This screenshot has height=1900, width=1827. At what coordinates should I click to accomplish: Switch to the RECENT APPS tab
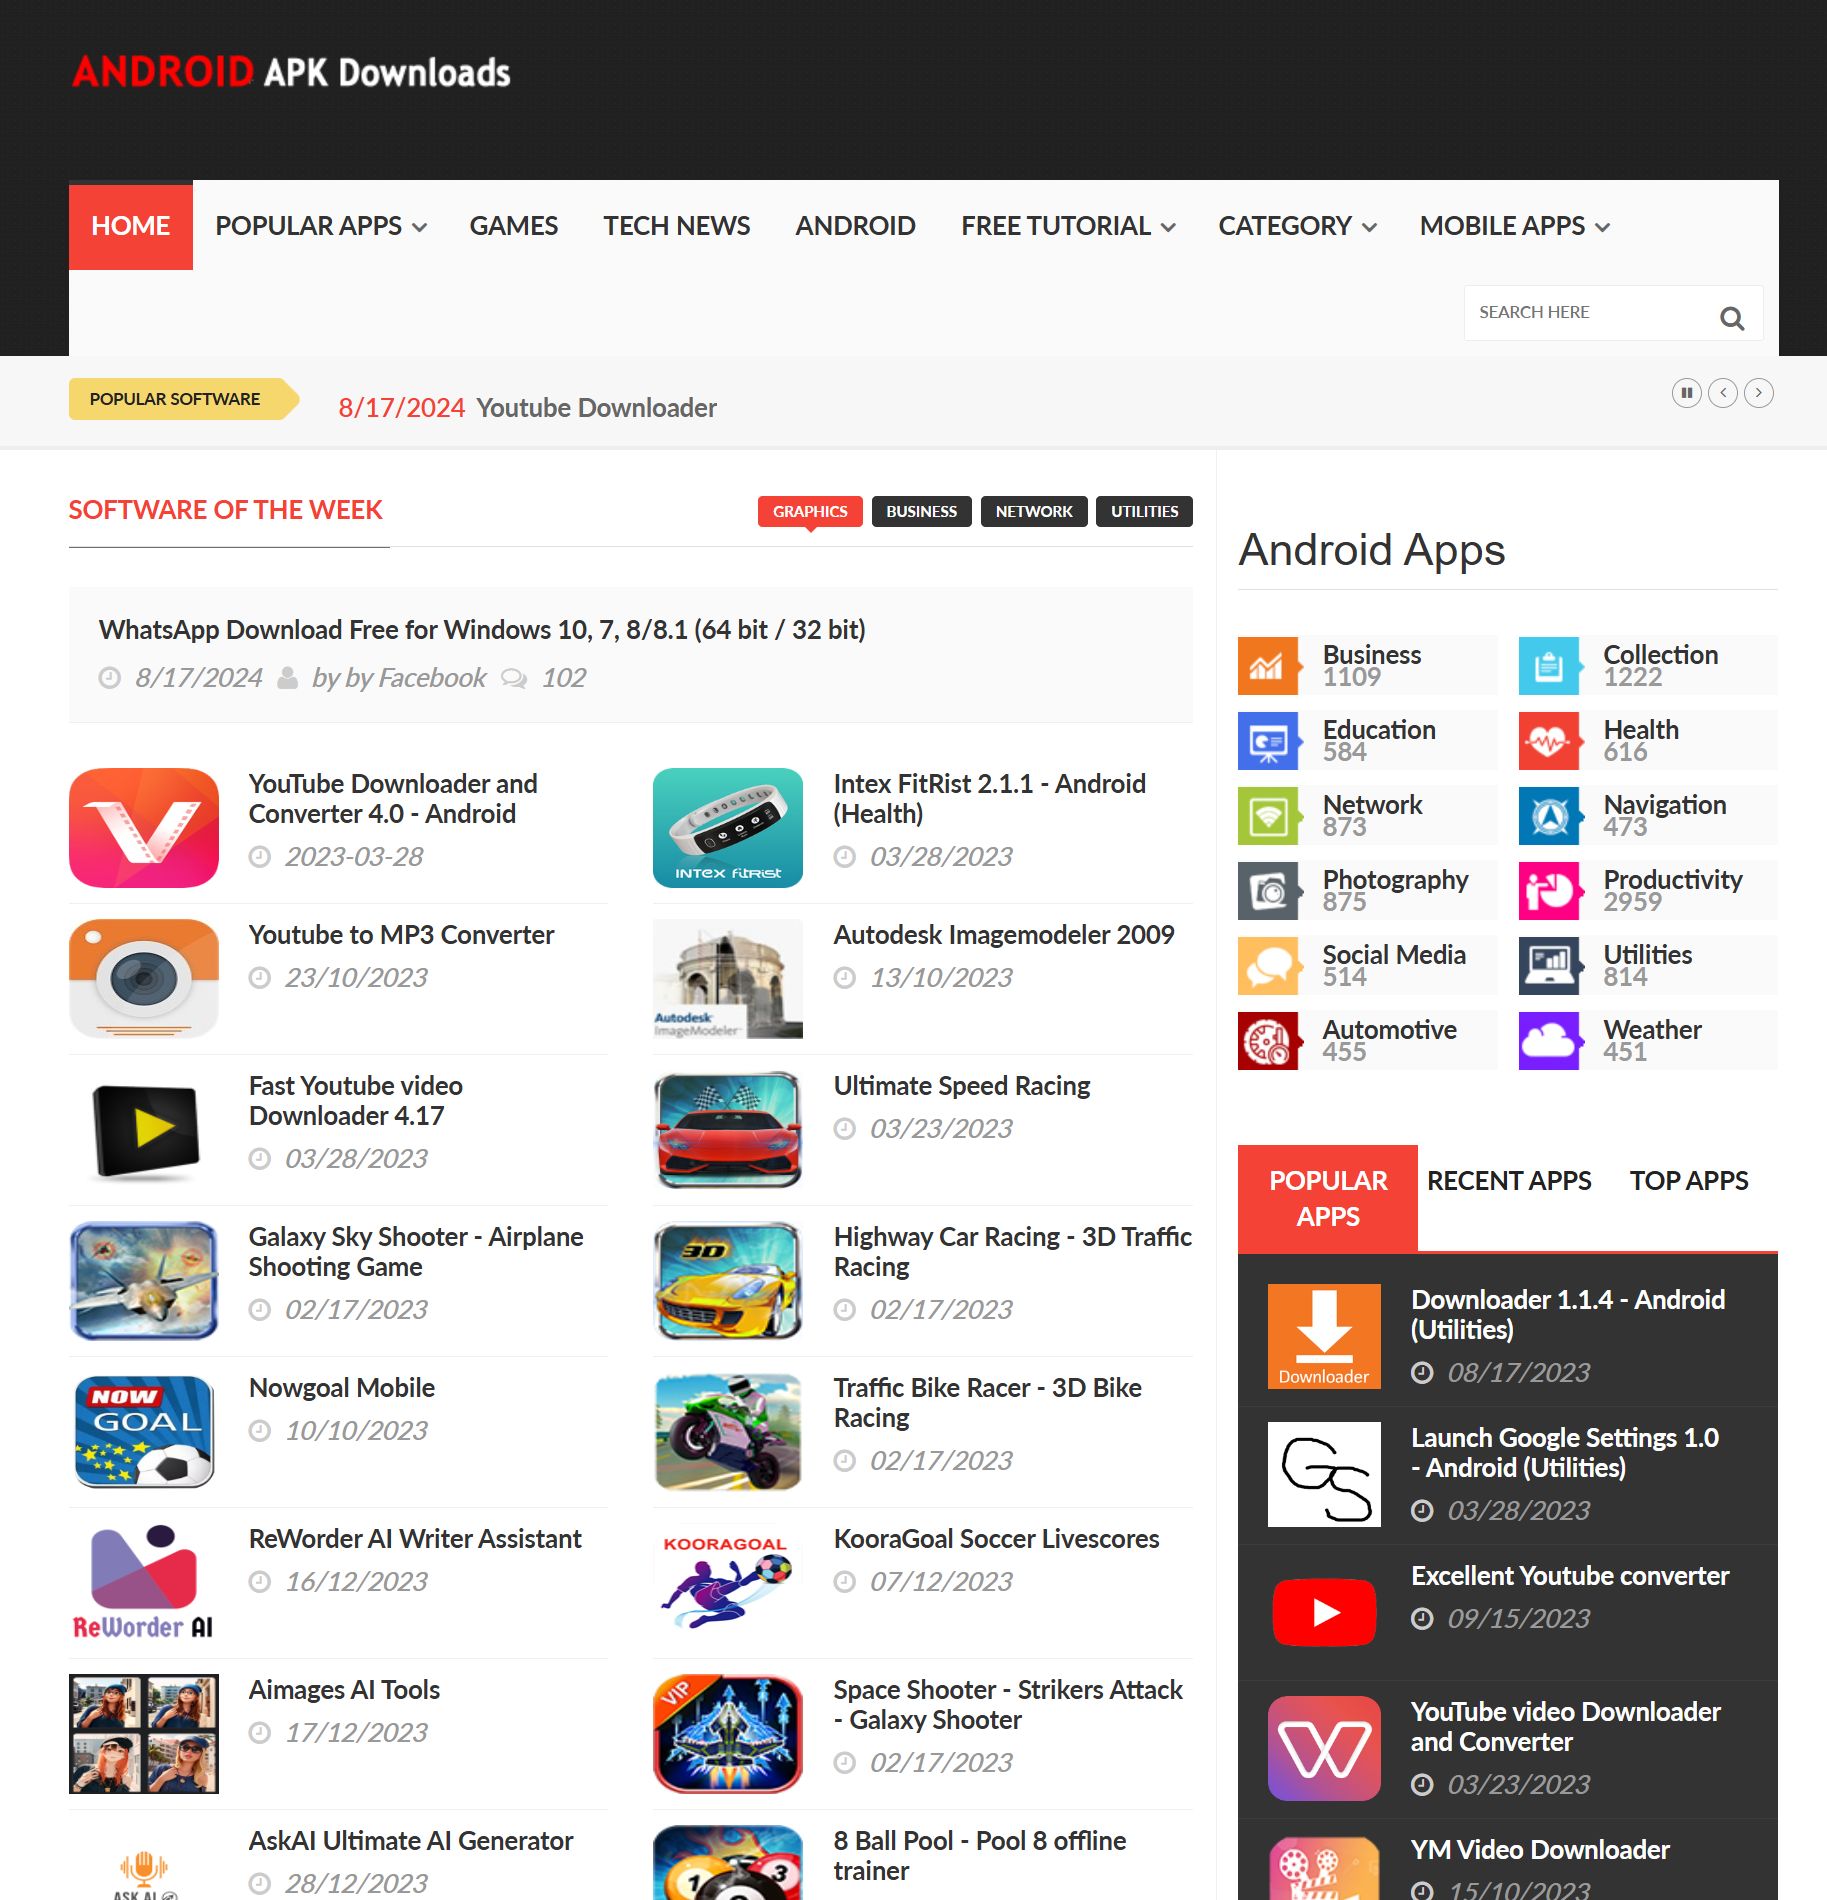click(1509, 1181)
